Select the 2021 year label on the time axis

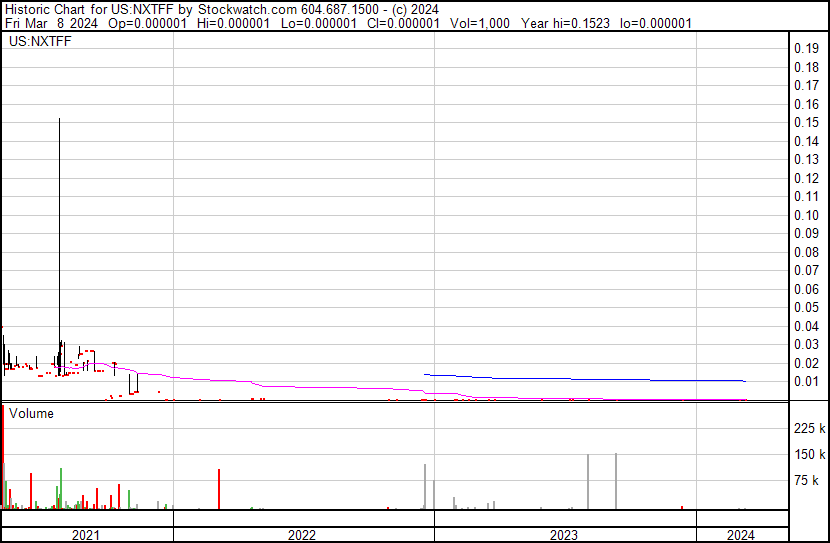[87, 535]
